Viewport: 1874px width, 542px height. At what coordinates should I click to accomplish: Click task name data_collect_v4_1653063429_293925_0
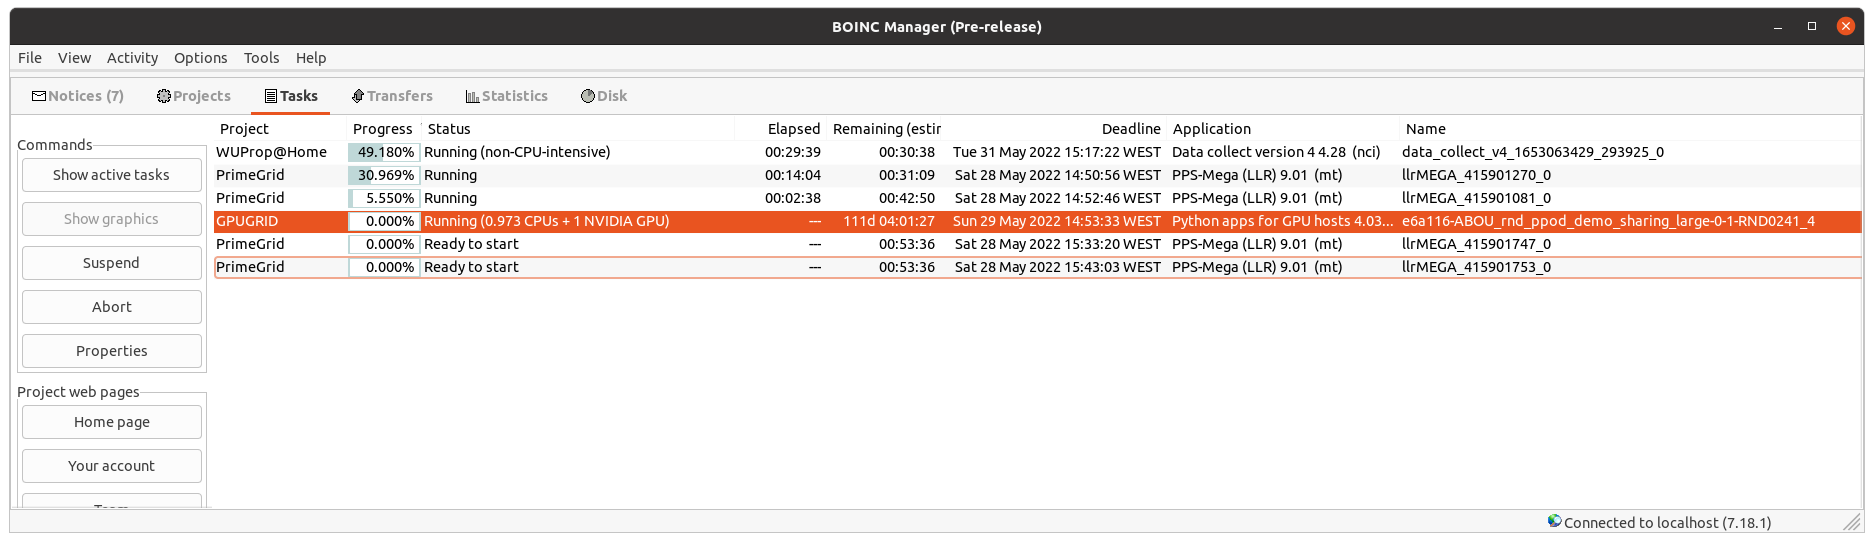pyautogui.click(x=1533, y=152)
